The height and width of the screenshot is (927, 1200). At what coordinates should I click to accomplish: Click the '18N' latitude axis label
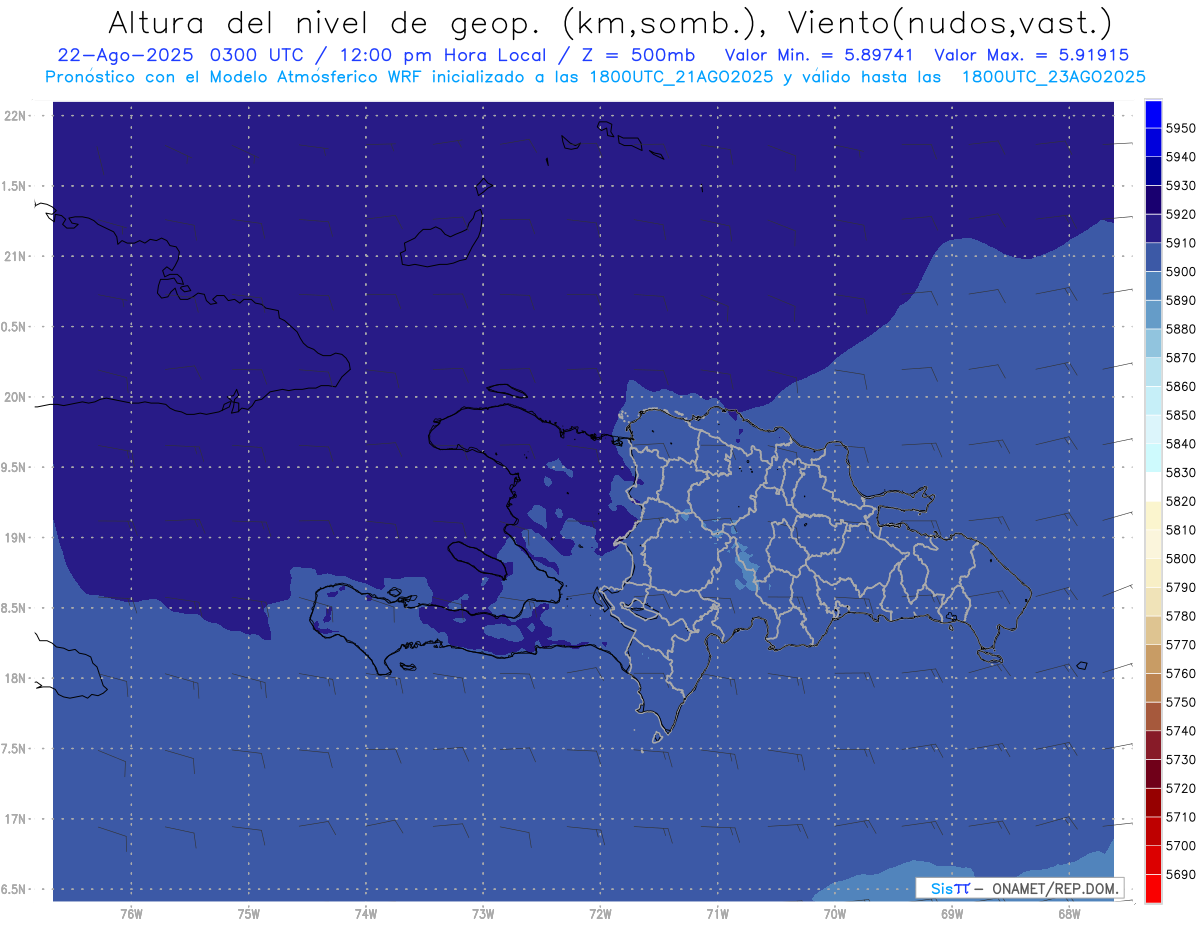[16, 679]
